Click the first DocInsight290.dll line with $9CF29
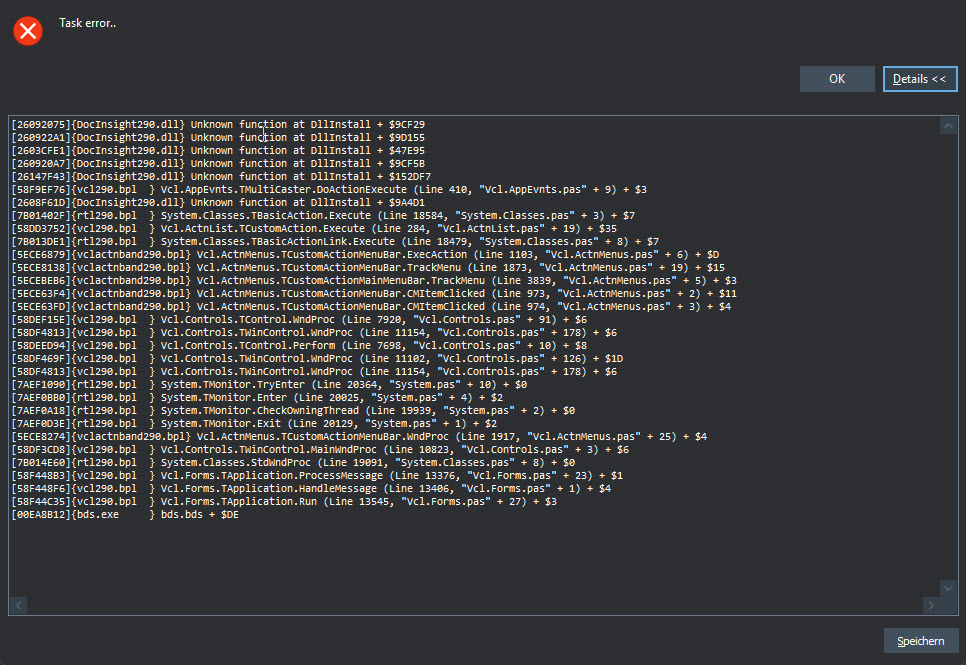Image resolution: width=966 pixels, height=665 pixels. [218, 124]
